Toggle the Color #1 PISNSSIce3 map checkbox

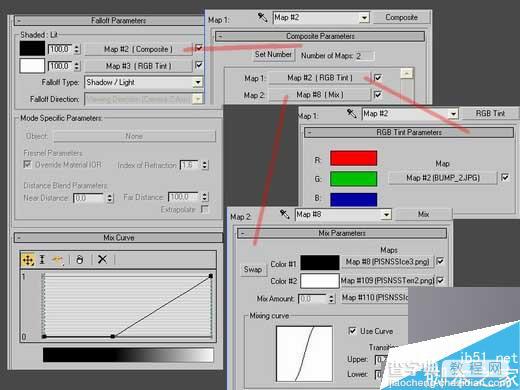coord(440,261)
